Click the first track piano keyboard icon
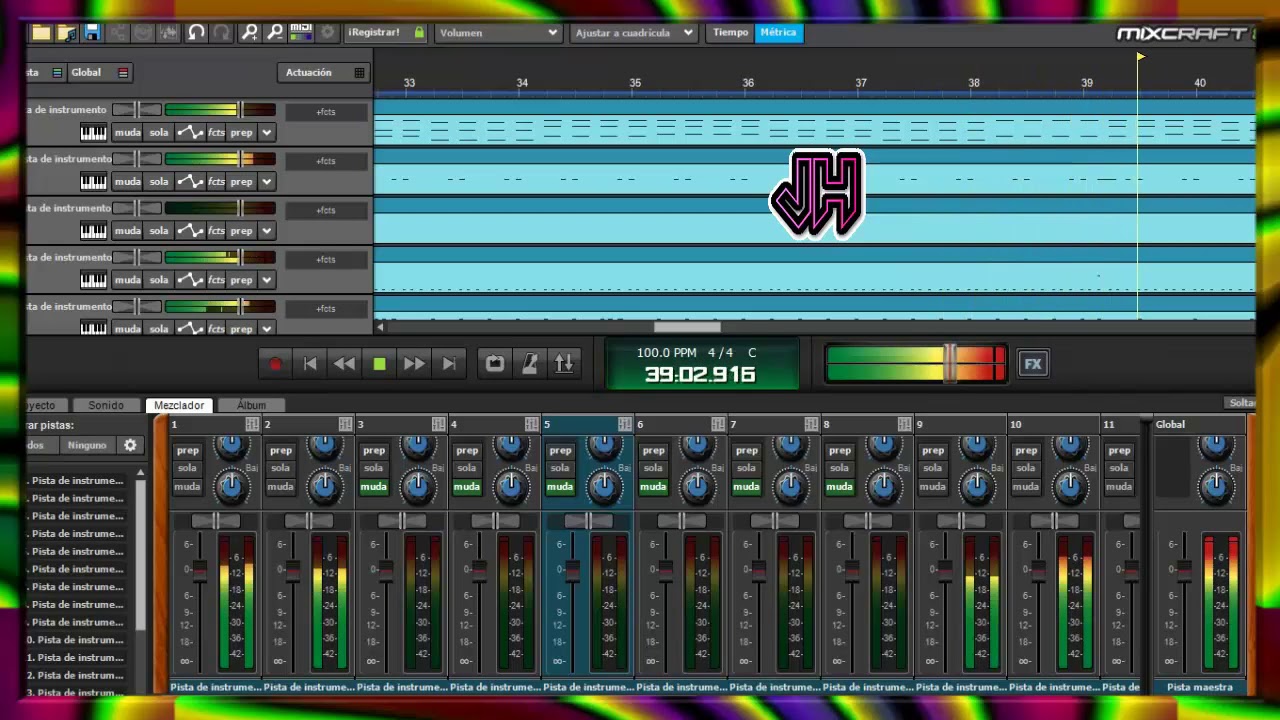 tap(93, 132)
